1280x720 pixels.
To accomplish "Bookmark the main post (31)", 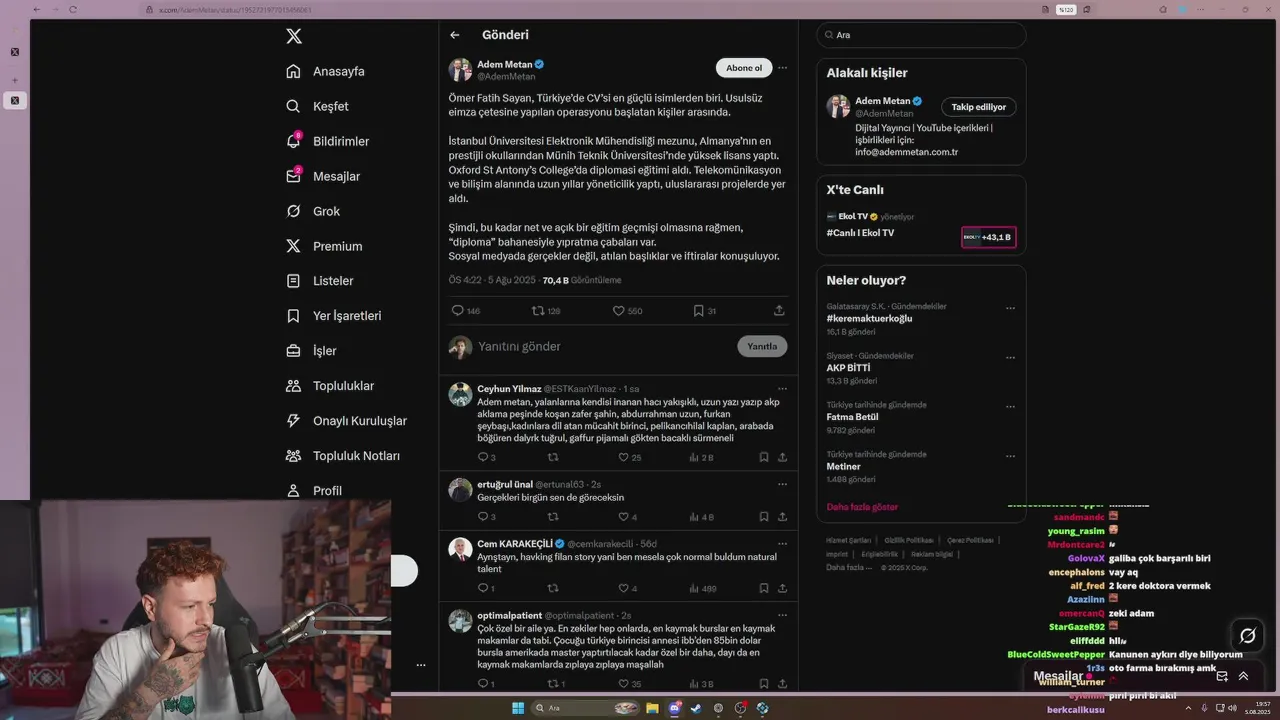I will tap(705, 311).
